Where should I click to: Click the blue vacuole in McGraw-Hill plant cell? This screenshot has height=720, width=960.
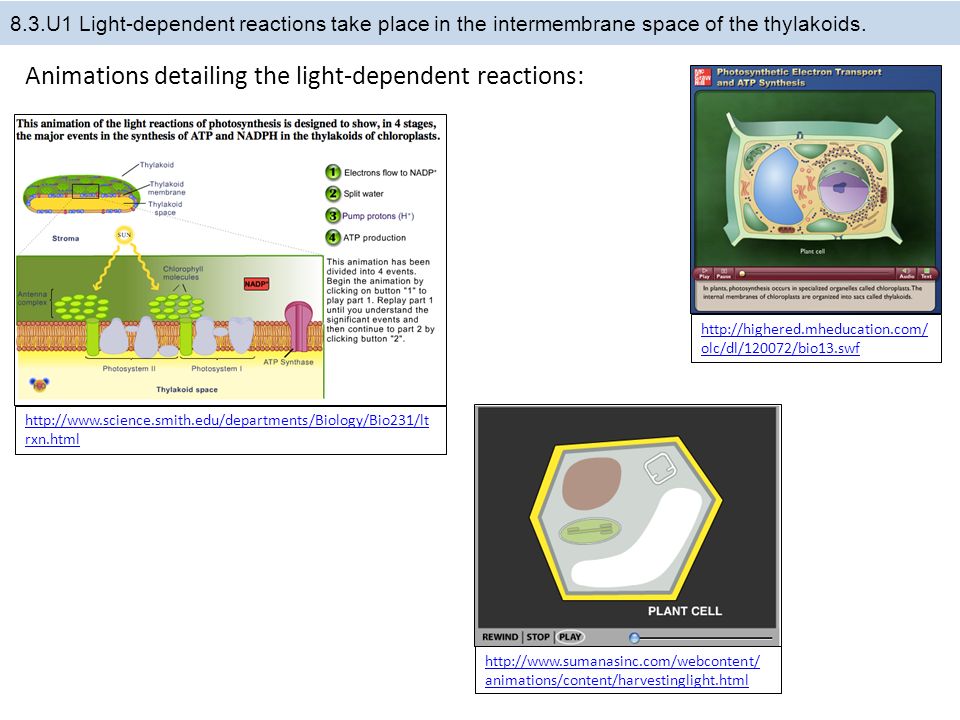[x=778, y=187]
